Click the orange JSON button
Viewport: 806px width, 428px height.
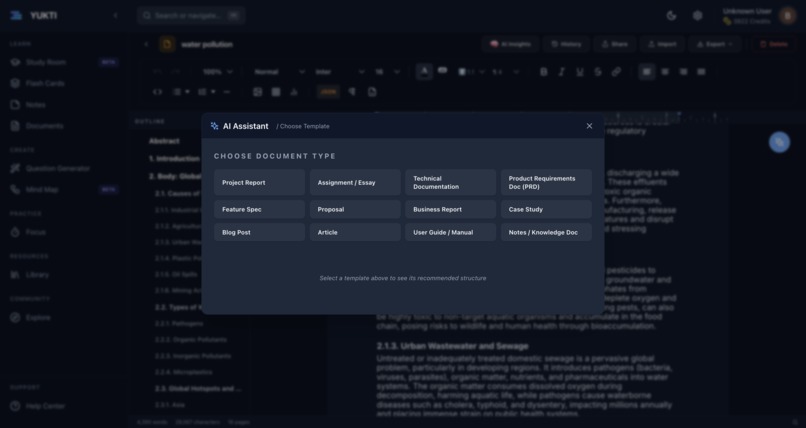pyautogui.click(x=328, y=92)
